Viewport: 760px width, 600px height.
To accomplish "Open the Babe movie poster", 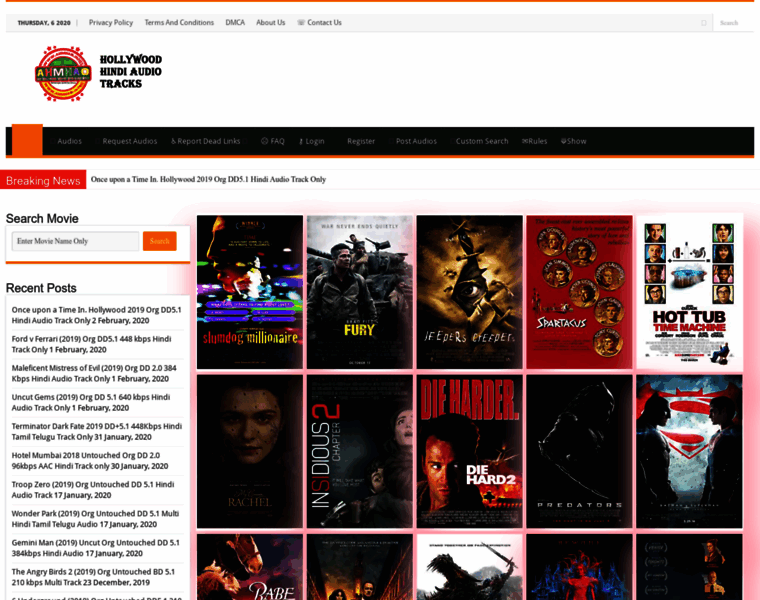I will coord(250,567).
